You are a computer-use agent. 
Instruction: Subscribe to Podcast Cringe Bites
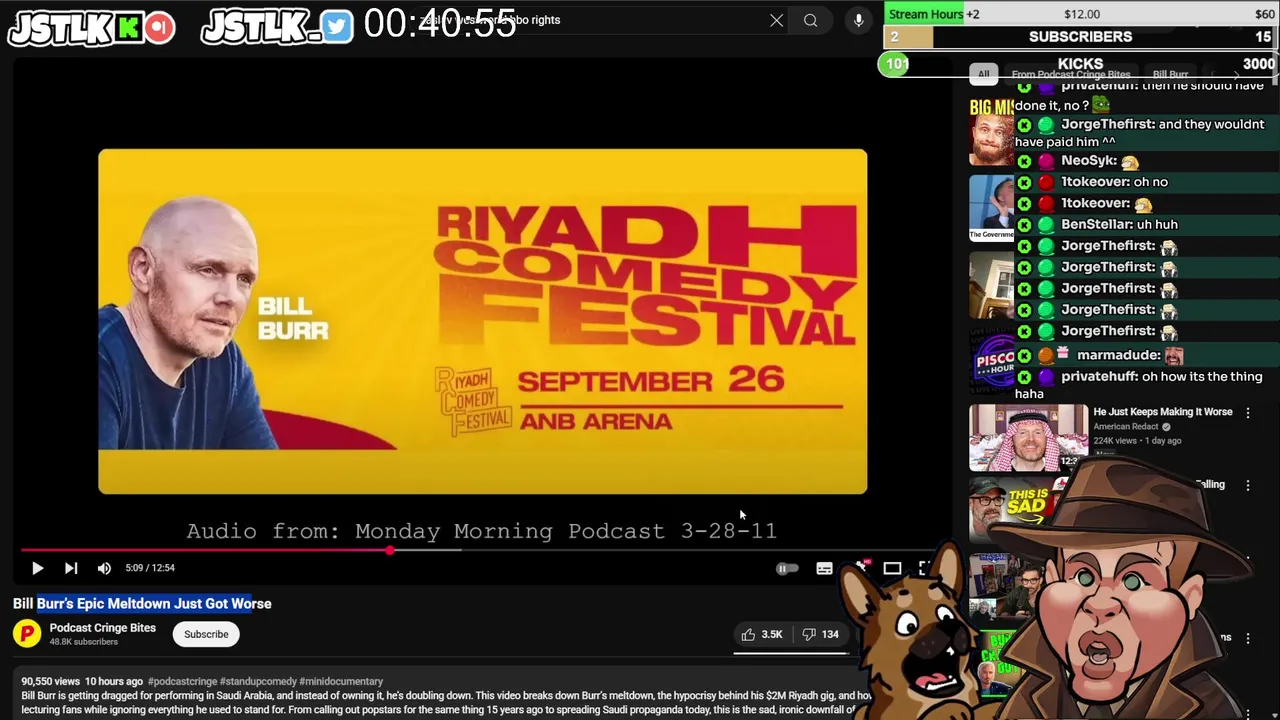[206, 634]
